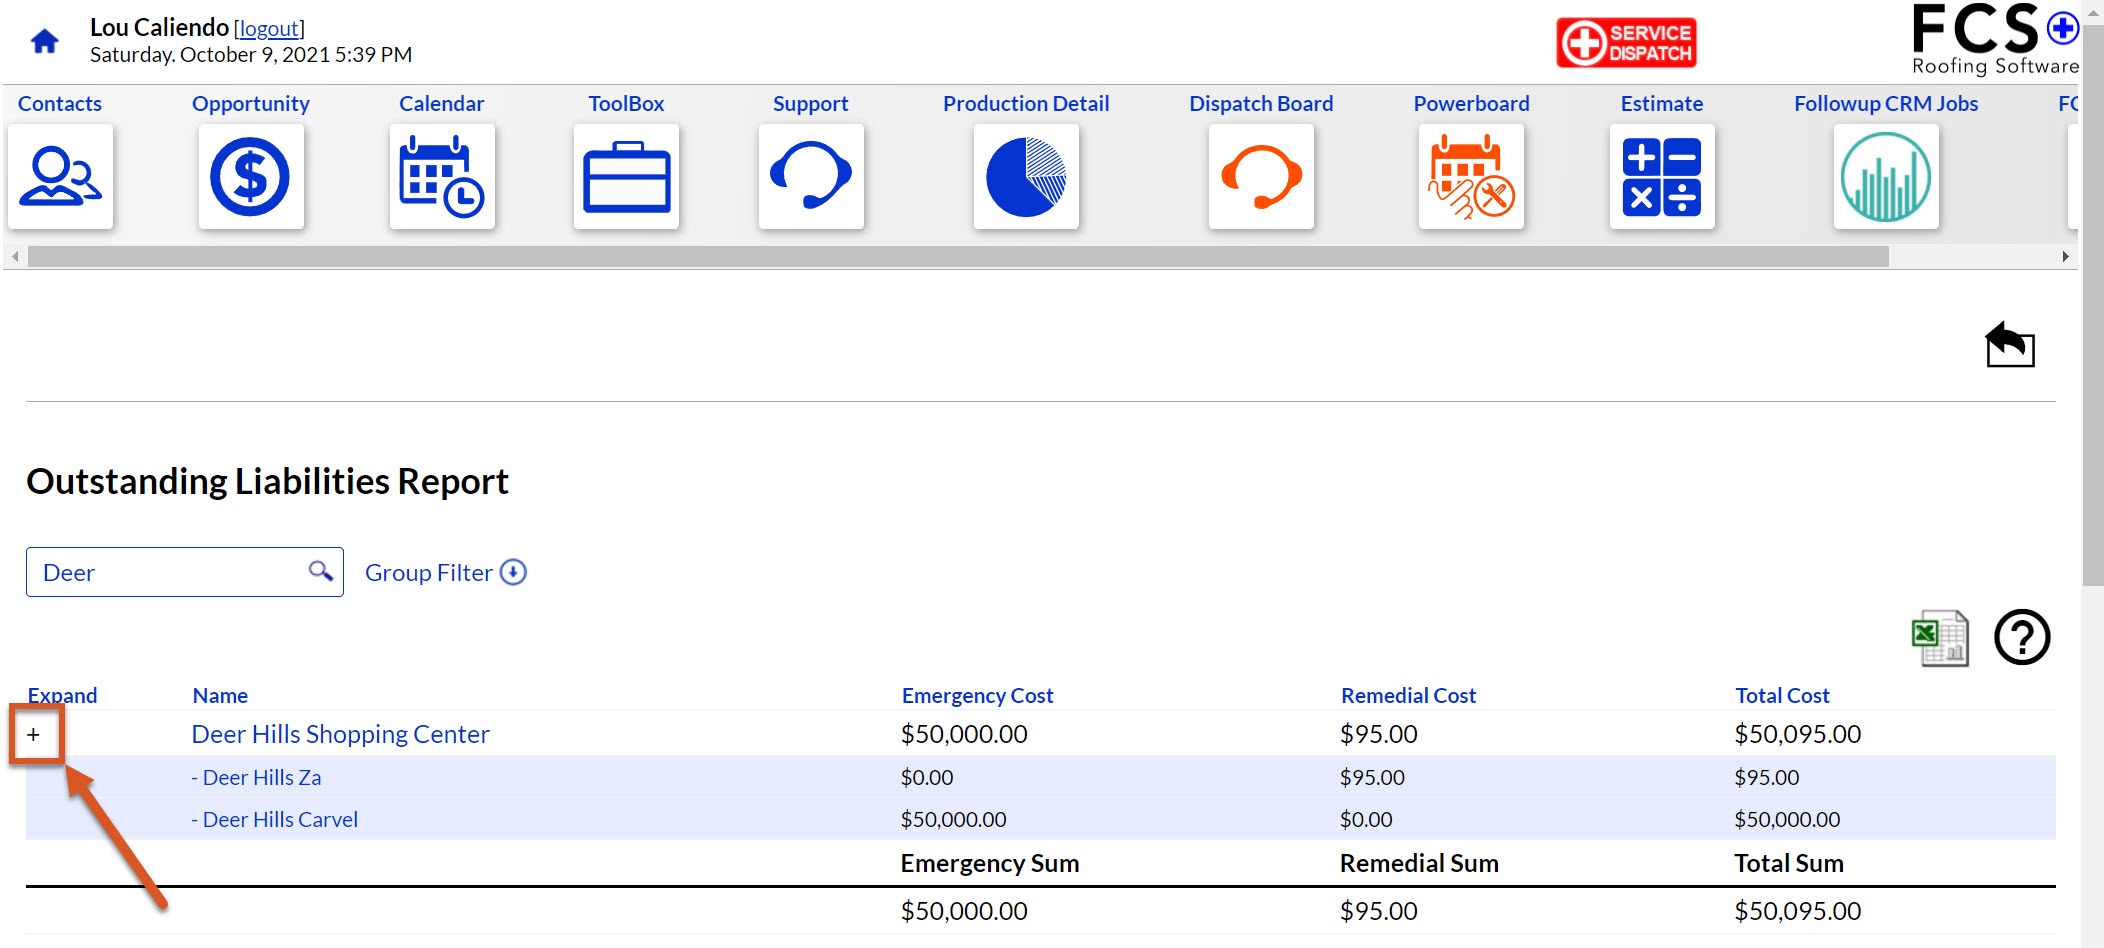The width and height of the screenshot is (2104, 948).
Task: Click the Followup CRM Jobs chart icon
Action: [1886, 177]
